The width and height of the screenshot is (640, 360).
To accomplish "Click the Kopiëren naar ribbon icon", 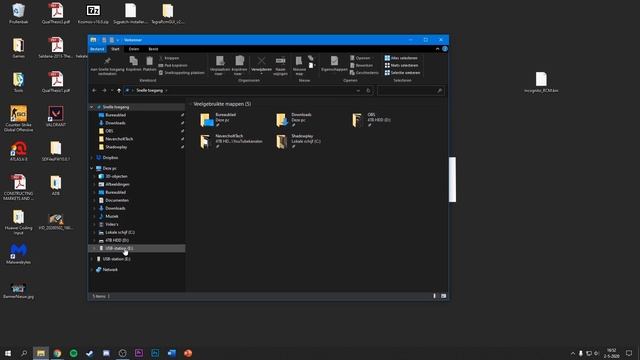I will click(240, 65).
